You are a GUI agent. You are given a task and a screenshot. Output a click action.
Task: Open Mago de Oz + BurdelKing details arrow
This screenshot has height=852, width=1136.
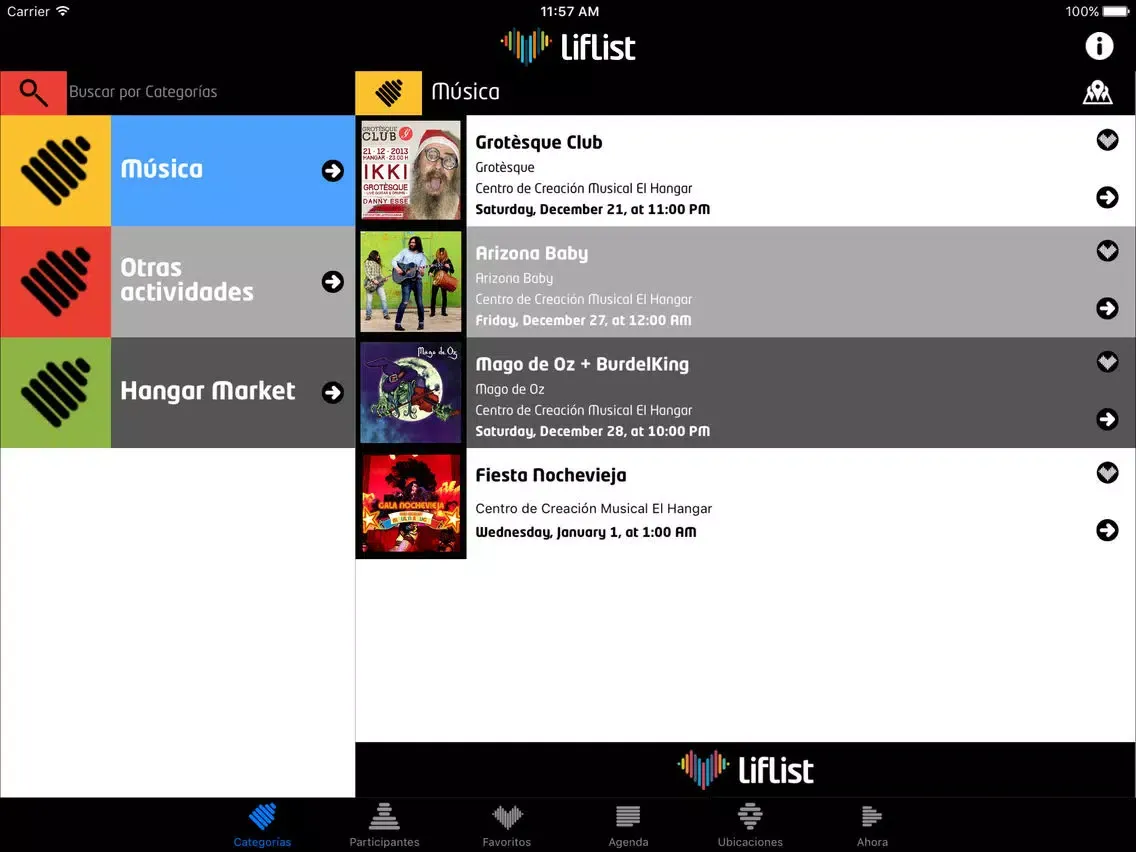pos(1107,419)
